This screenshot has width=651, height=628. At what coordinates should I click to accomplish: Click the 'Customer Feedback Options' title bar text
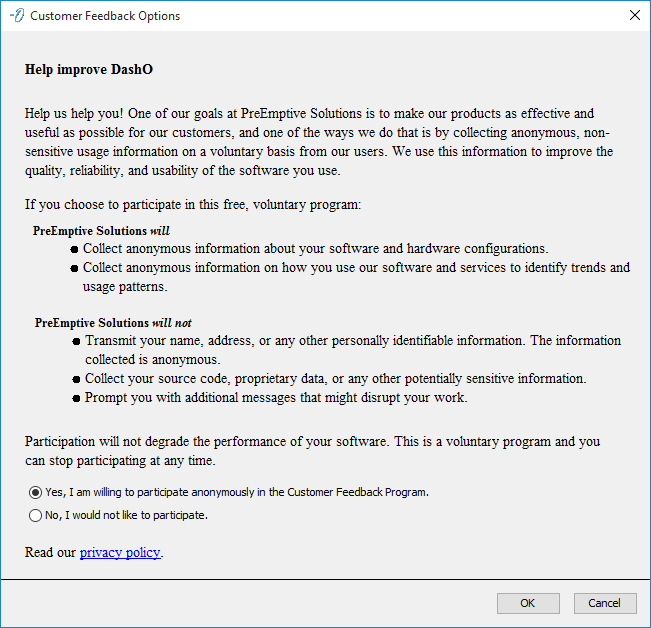point(105,16)
